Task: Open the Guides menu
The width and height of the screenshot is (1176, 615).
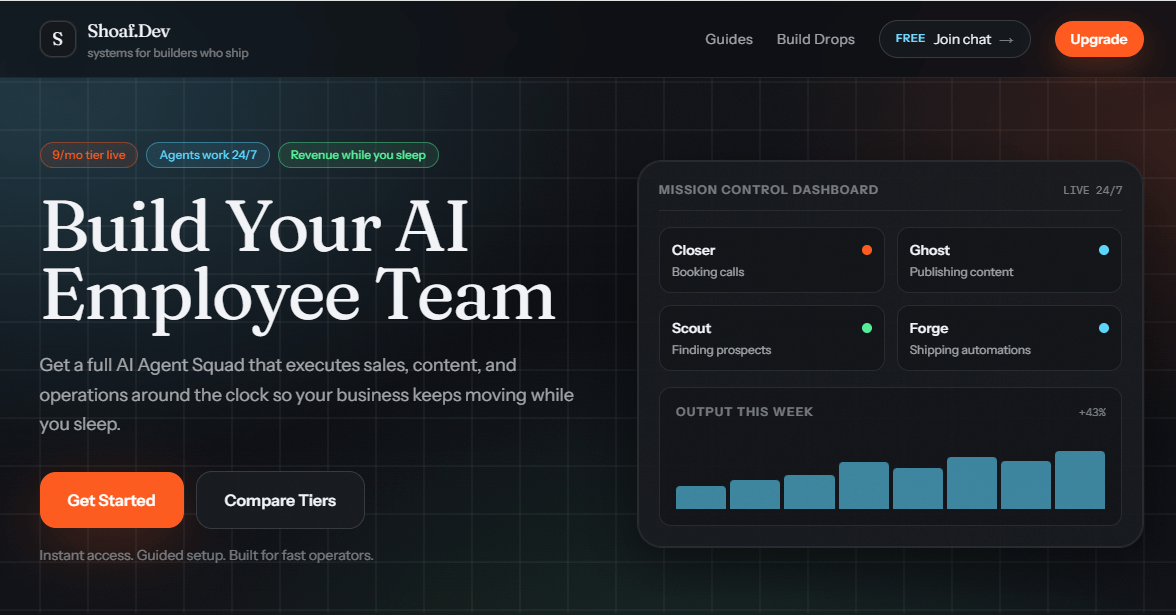Action: [729, 39]
